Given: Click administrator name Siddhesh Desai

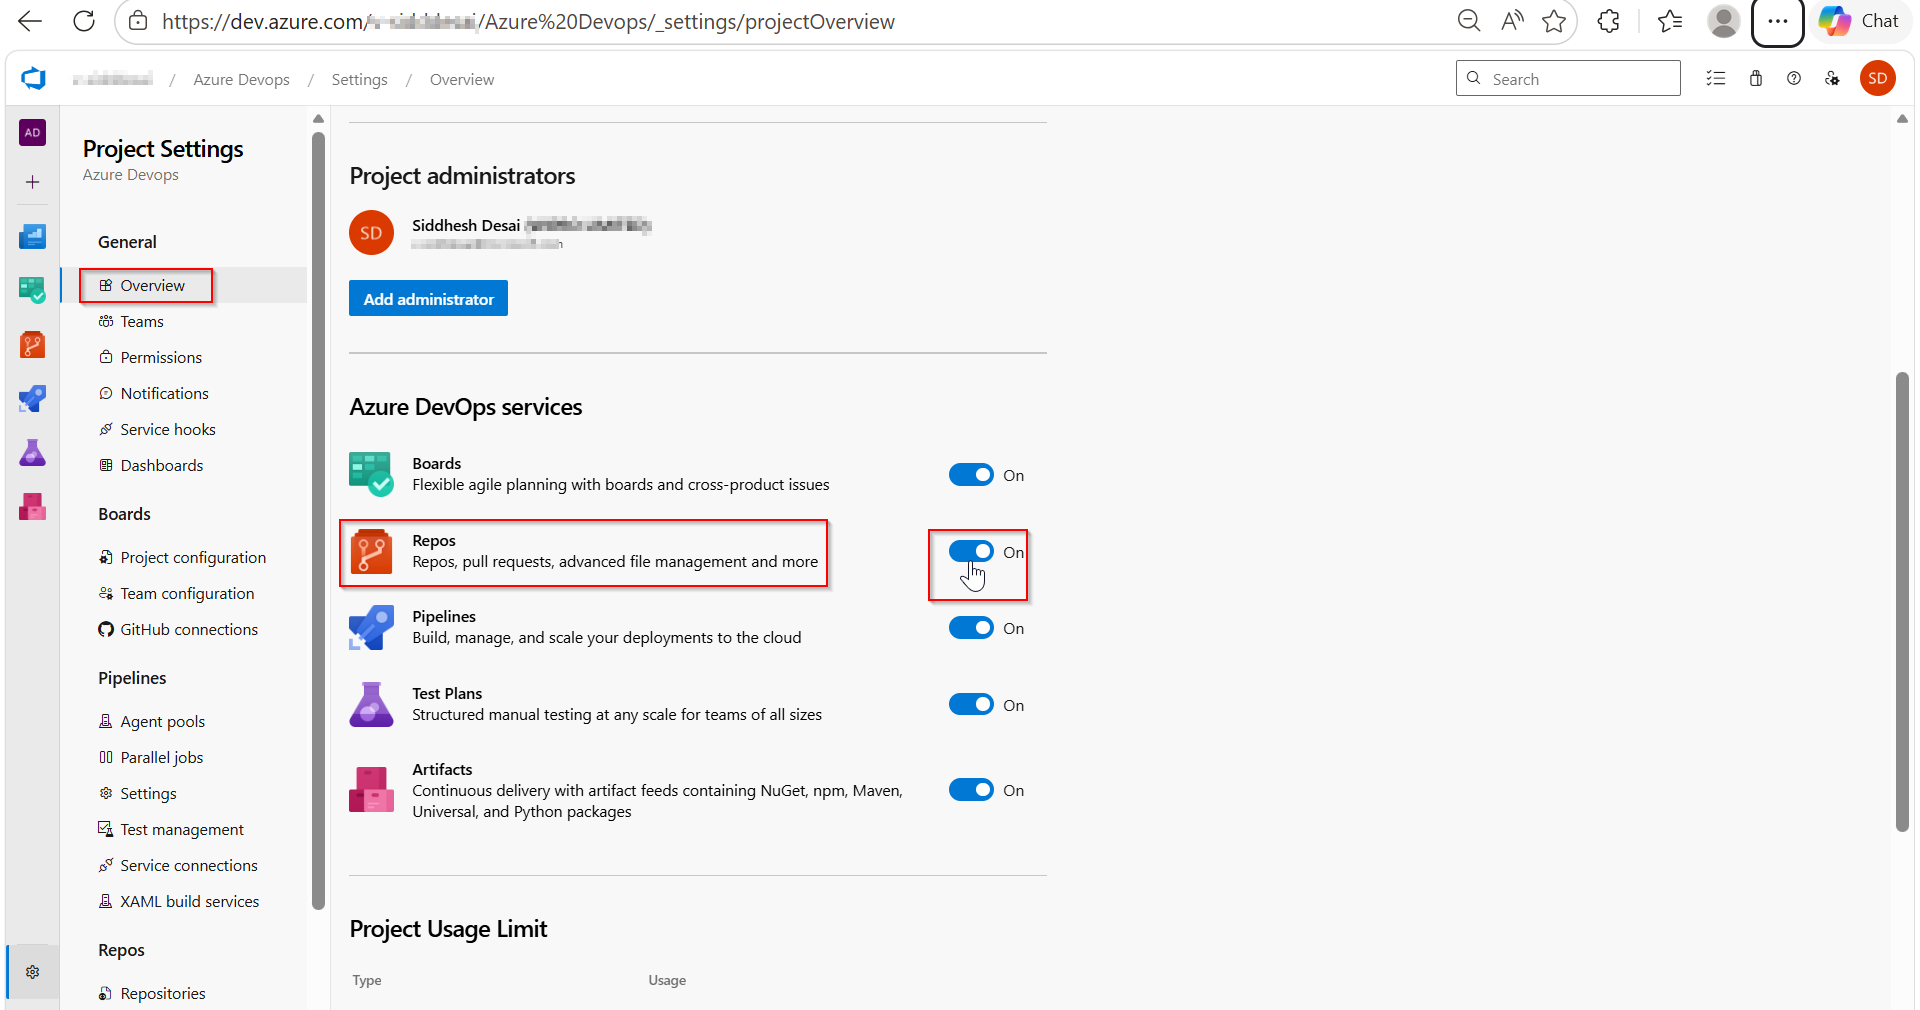Looking at the screenshot, I should click(466, 225).
